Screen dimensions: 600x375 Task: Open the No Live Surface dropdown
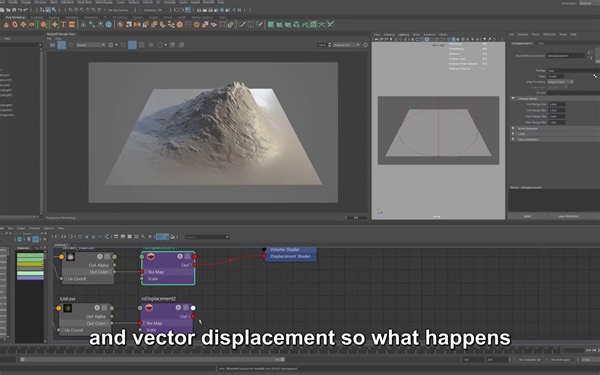(x=118, y=10)
